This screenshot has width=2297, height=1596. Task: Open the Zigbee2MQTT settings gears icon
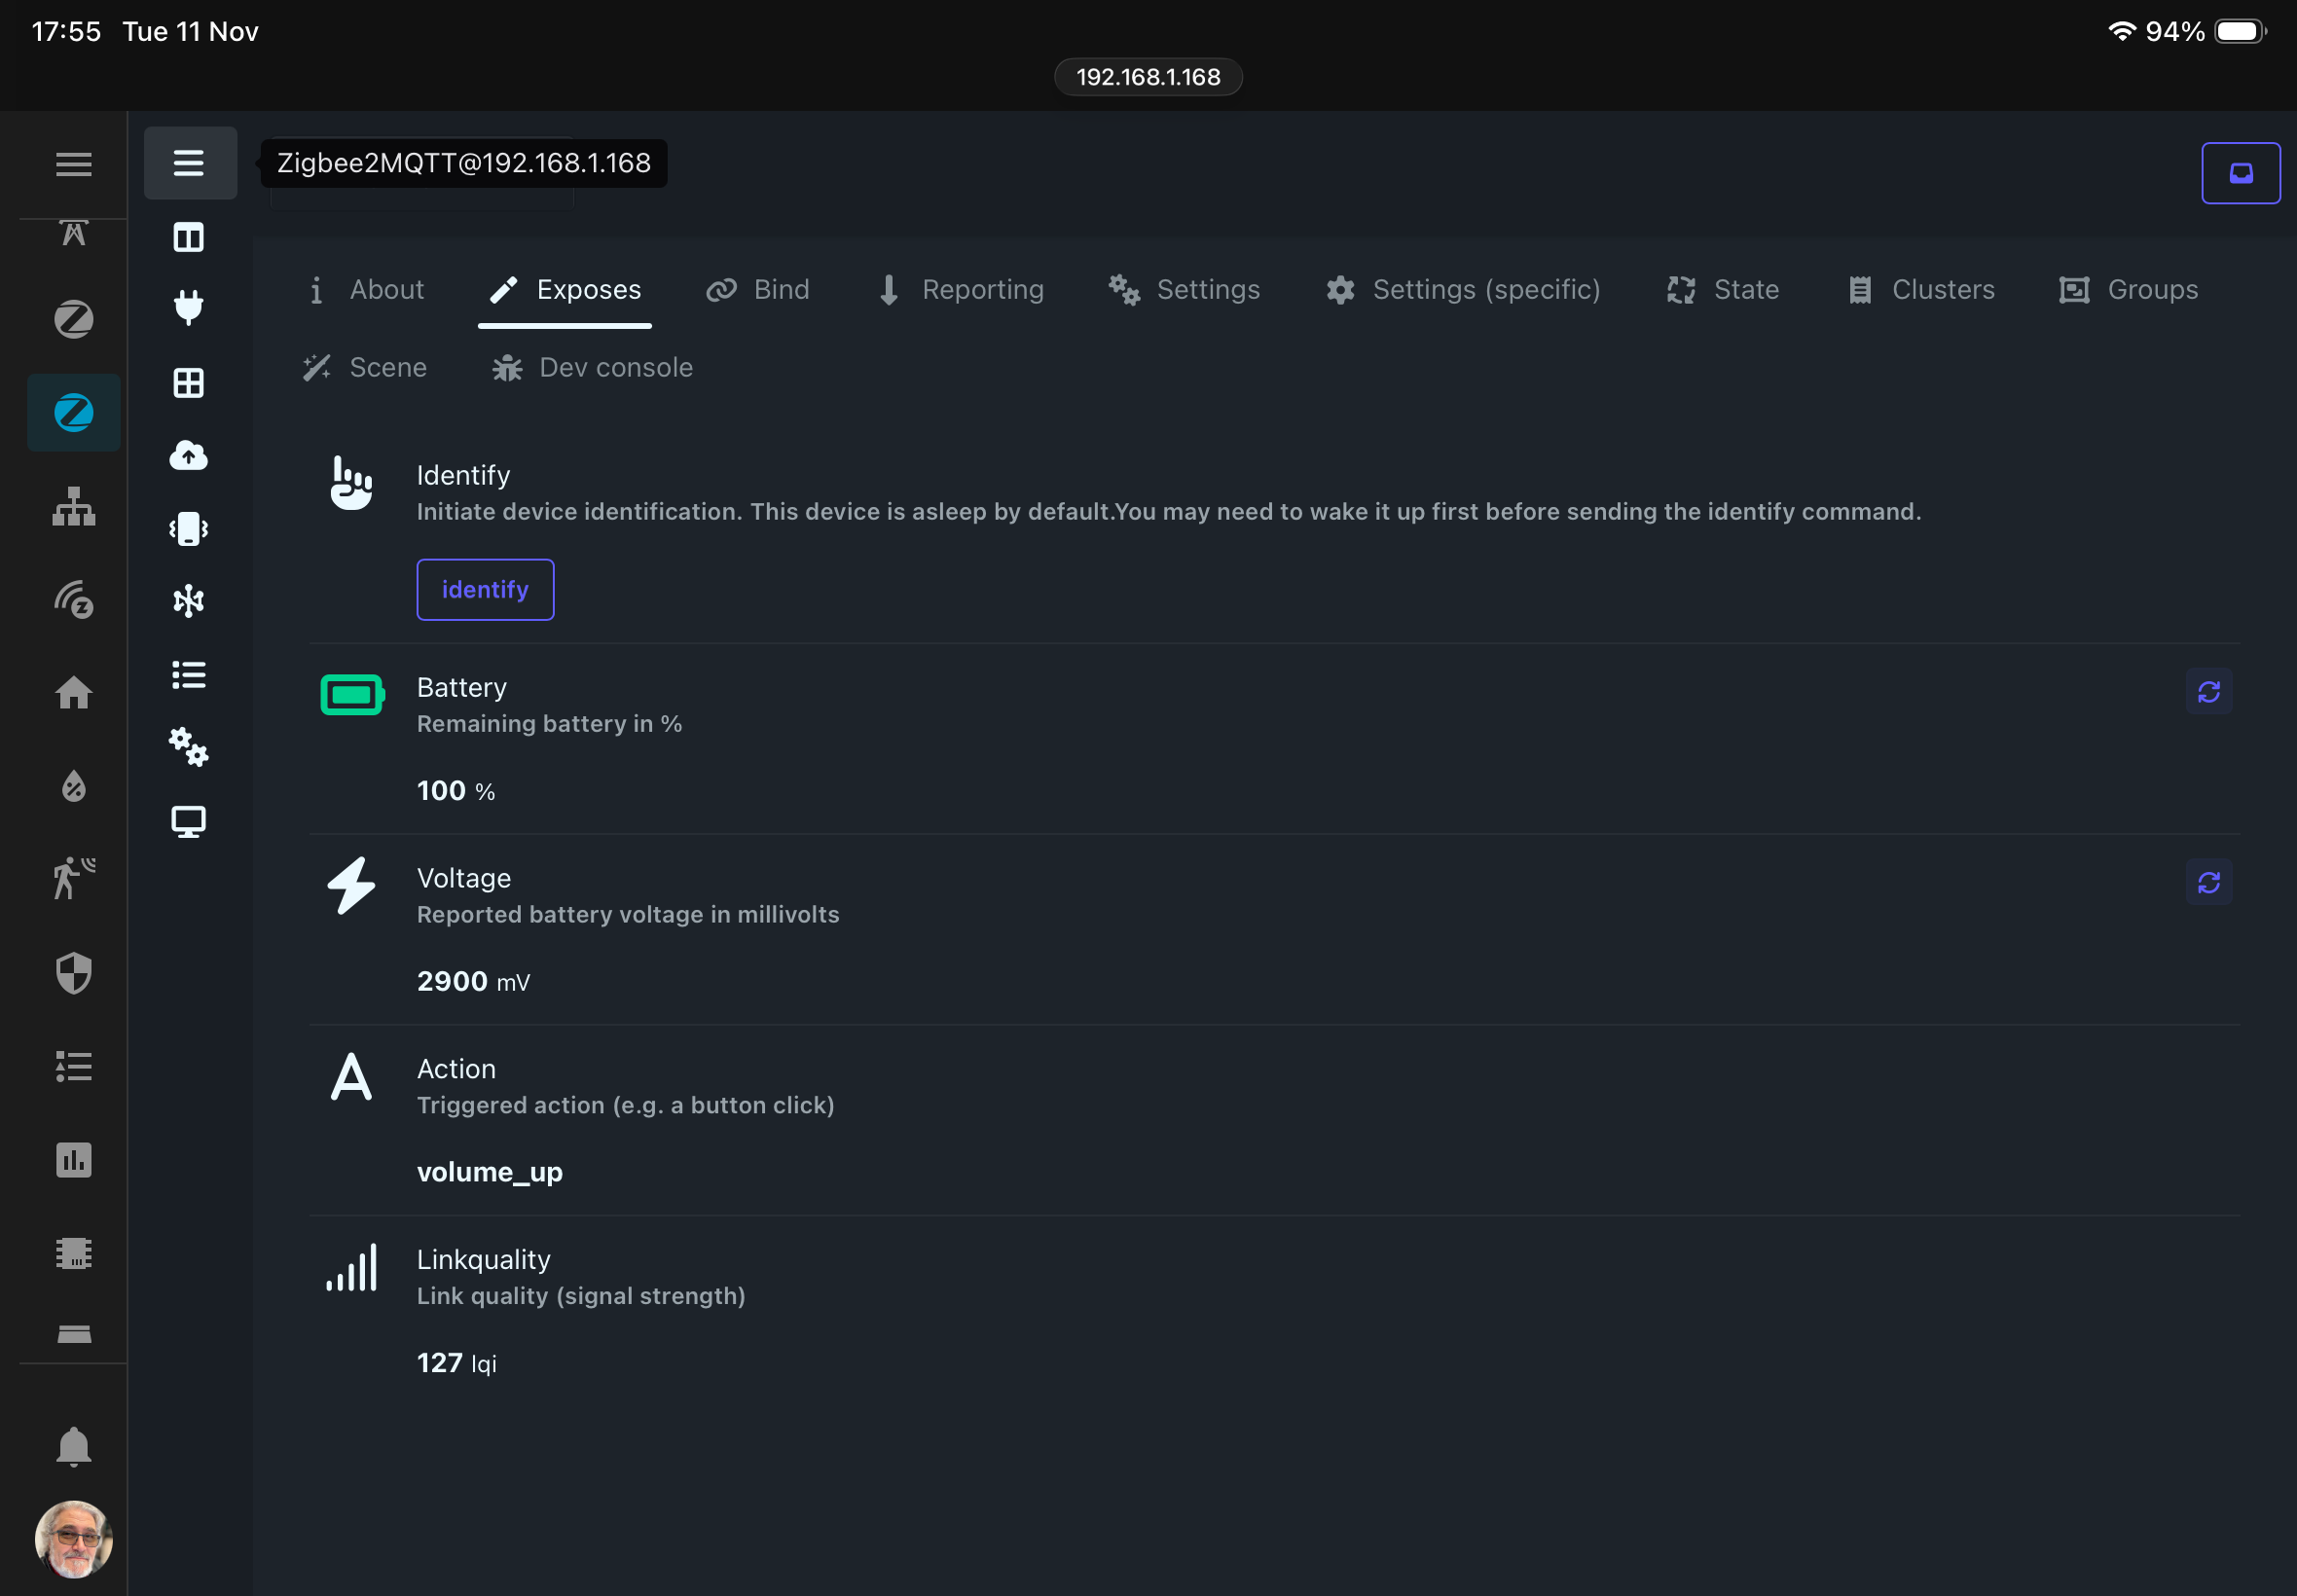(189, 747)
